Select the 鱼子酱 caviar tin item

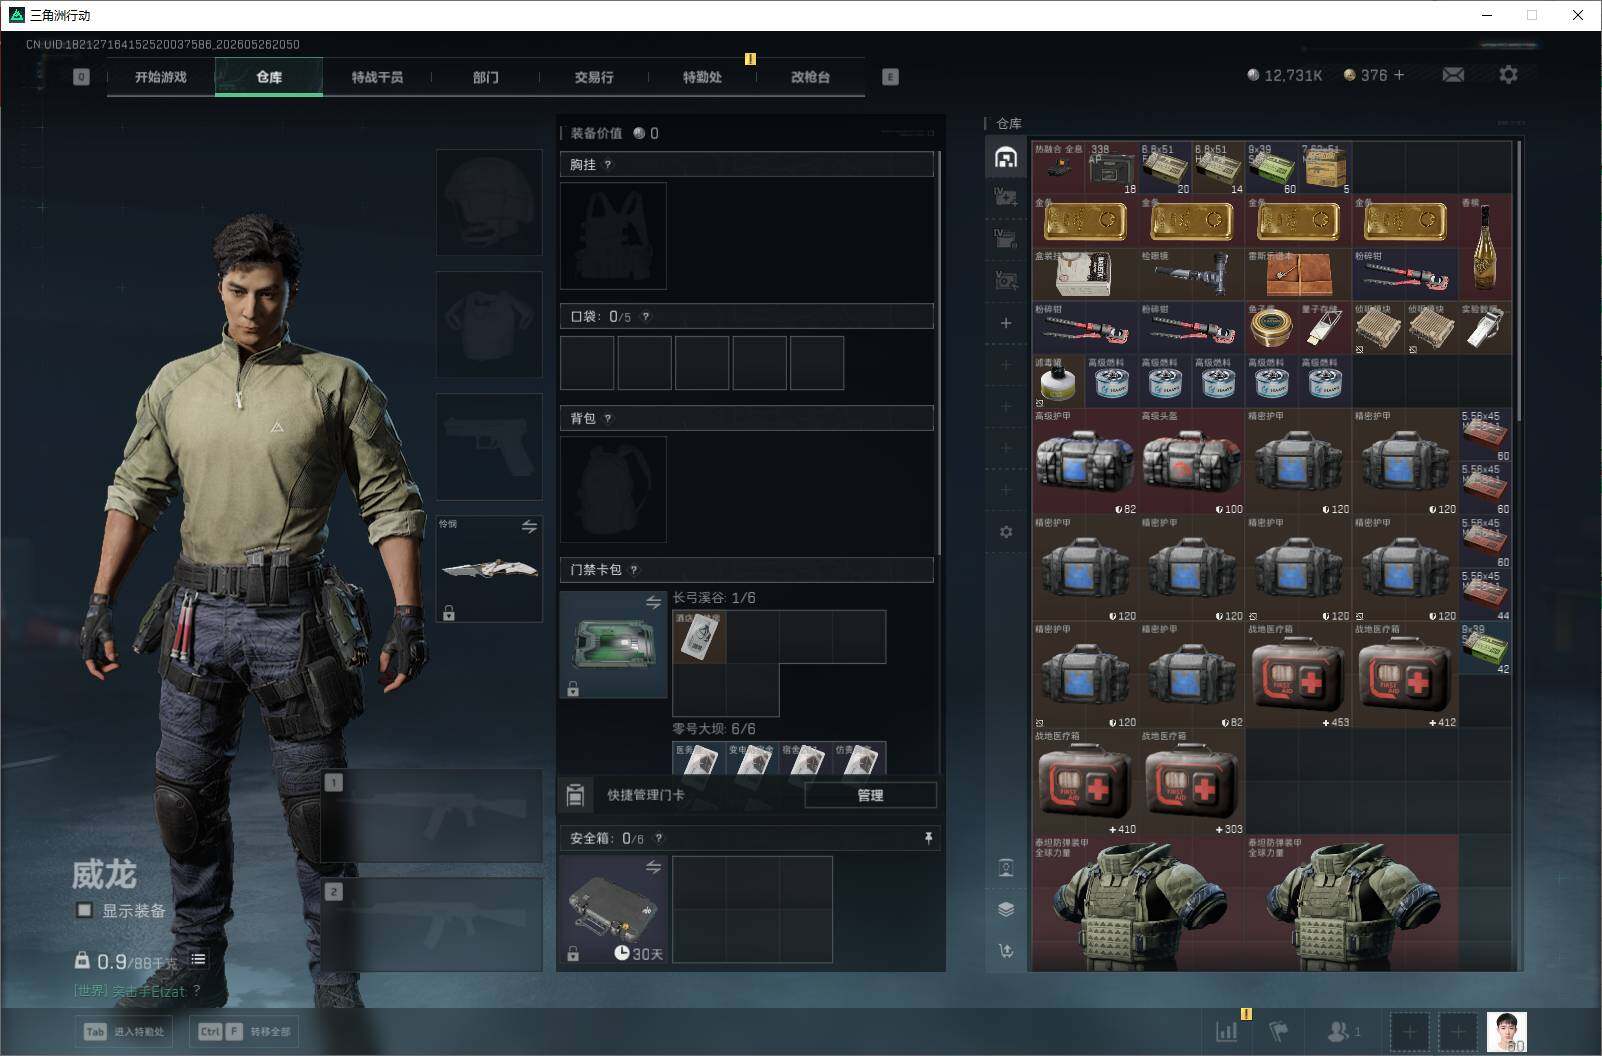click(x=1272, y=327)
